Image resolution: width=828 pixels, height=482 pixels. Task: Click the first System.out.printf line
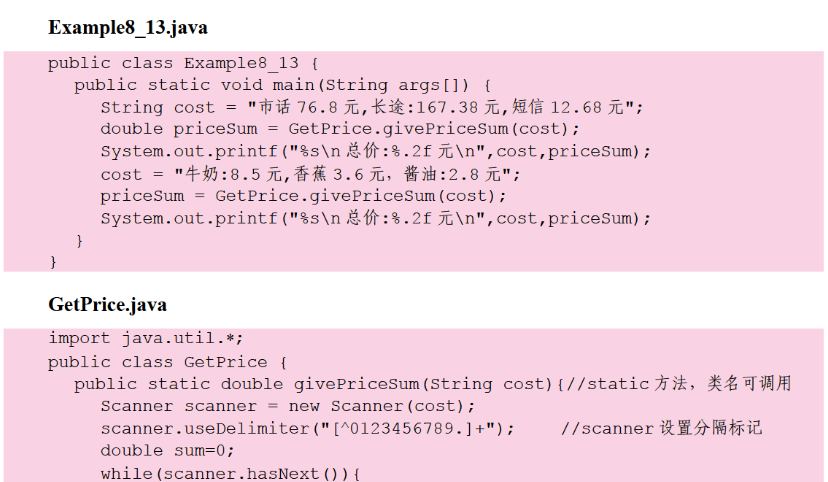pos(375,151)
